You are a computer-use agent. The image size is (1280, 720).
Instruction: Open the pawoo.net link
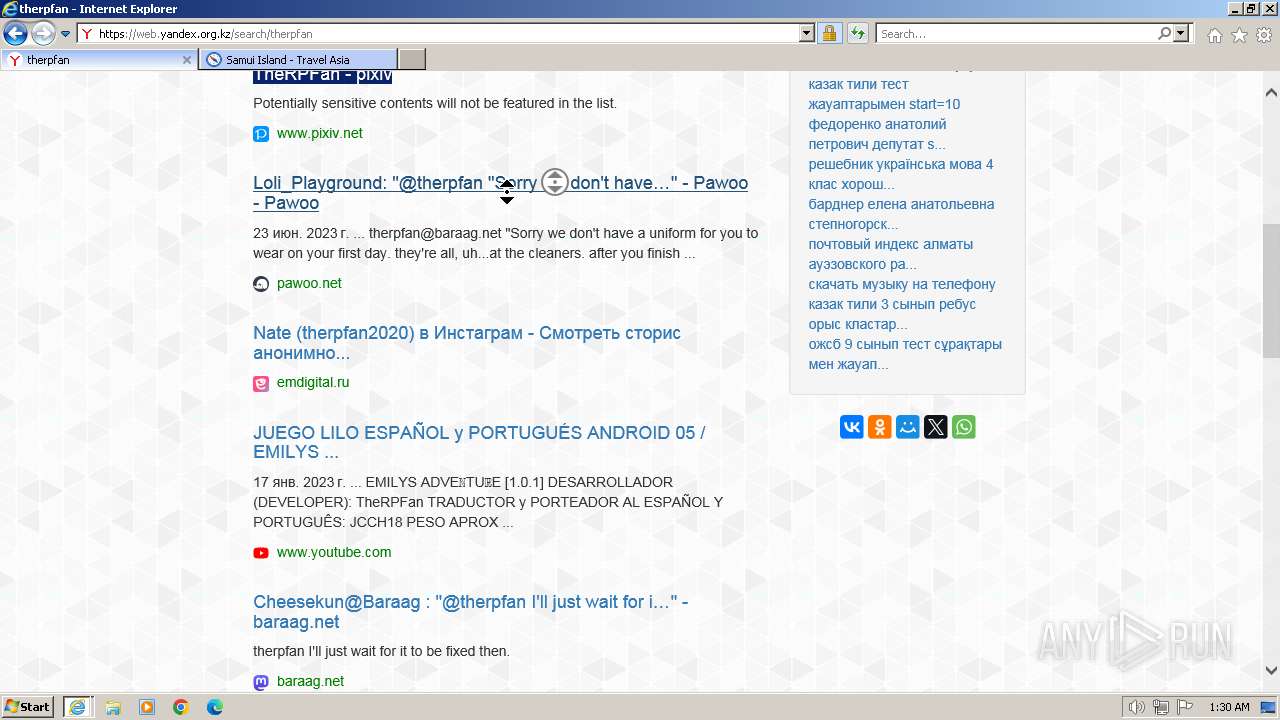pos(309,283)
